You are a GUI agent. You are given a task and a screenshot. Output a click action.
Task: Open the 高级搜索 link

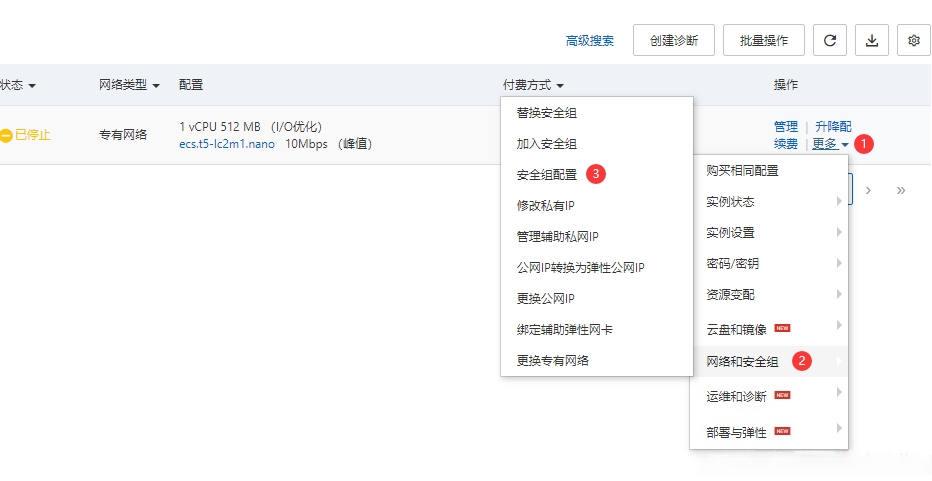click(589, 41)
